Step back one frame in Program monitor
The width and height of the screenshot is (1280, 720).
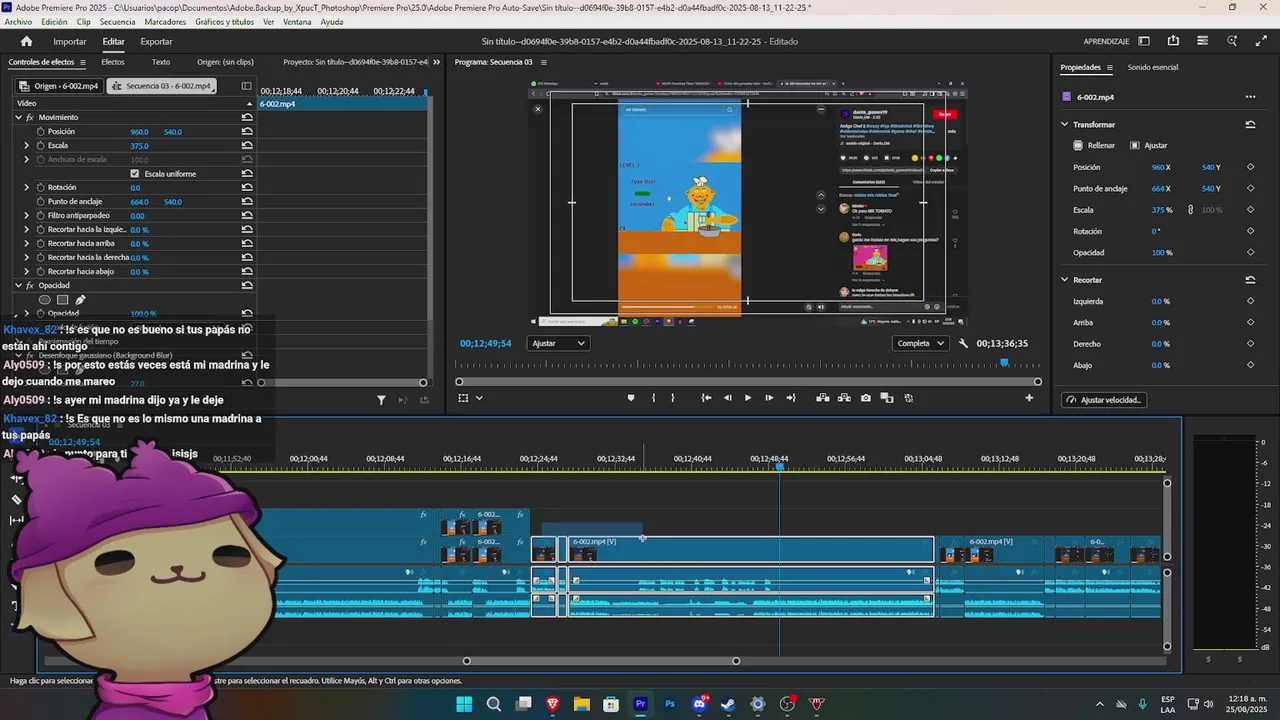[x=727, y=398]
